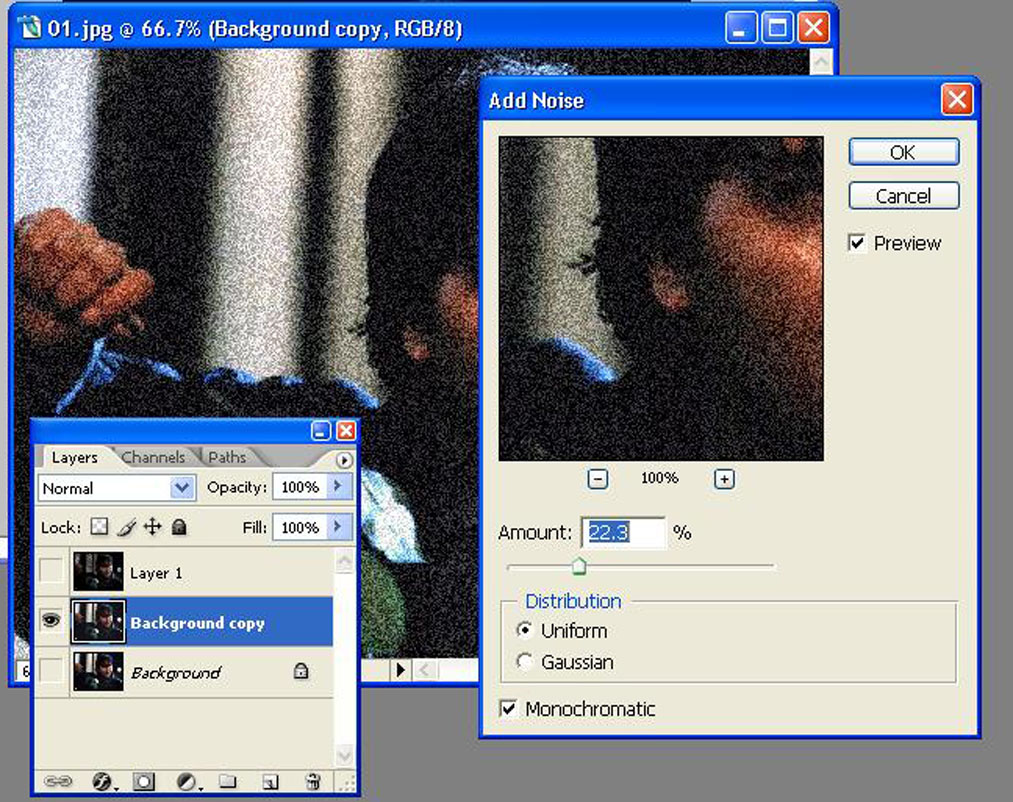
Task: Click the Opacity value field
Action: 300,487
